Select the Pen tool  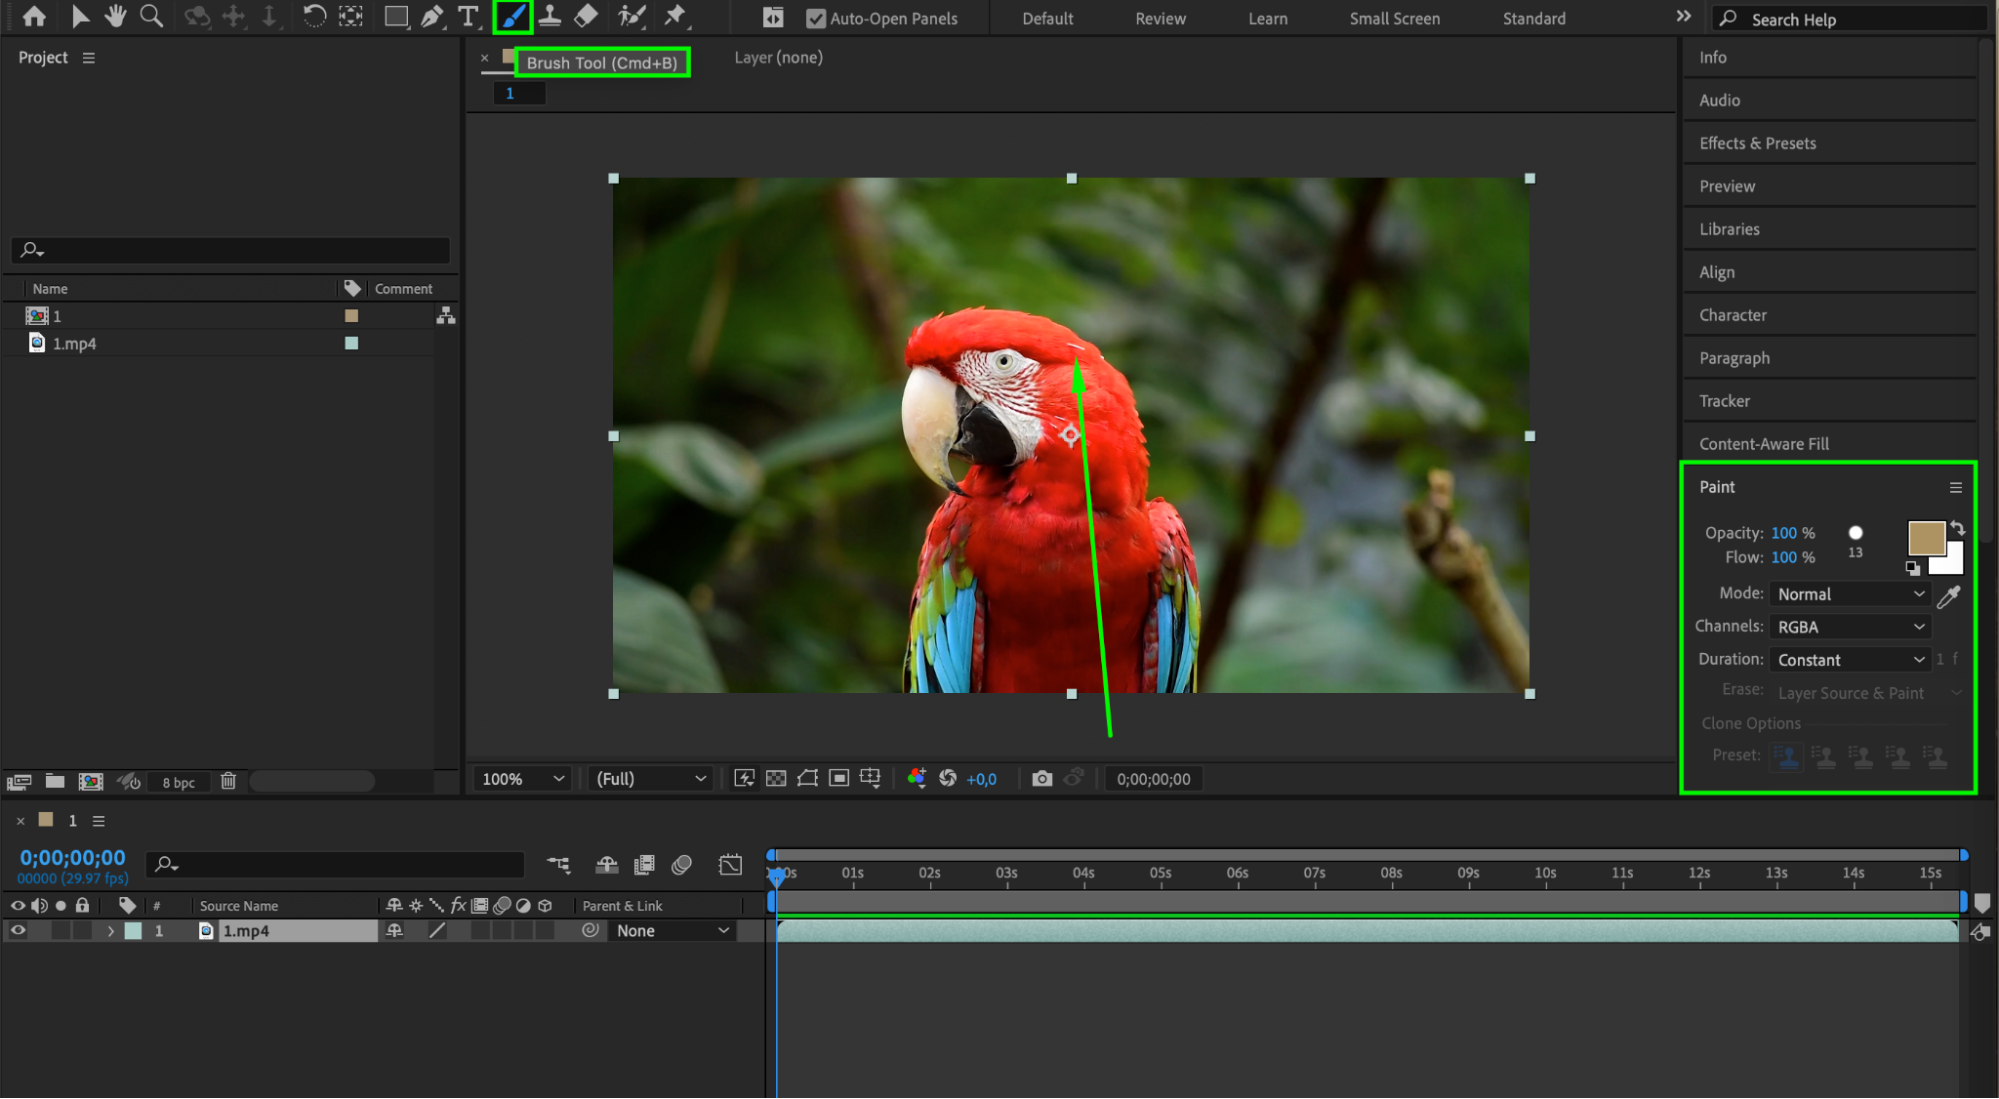pos(432,16)
